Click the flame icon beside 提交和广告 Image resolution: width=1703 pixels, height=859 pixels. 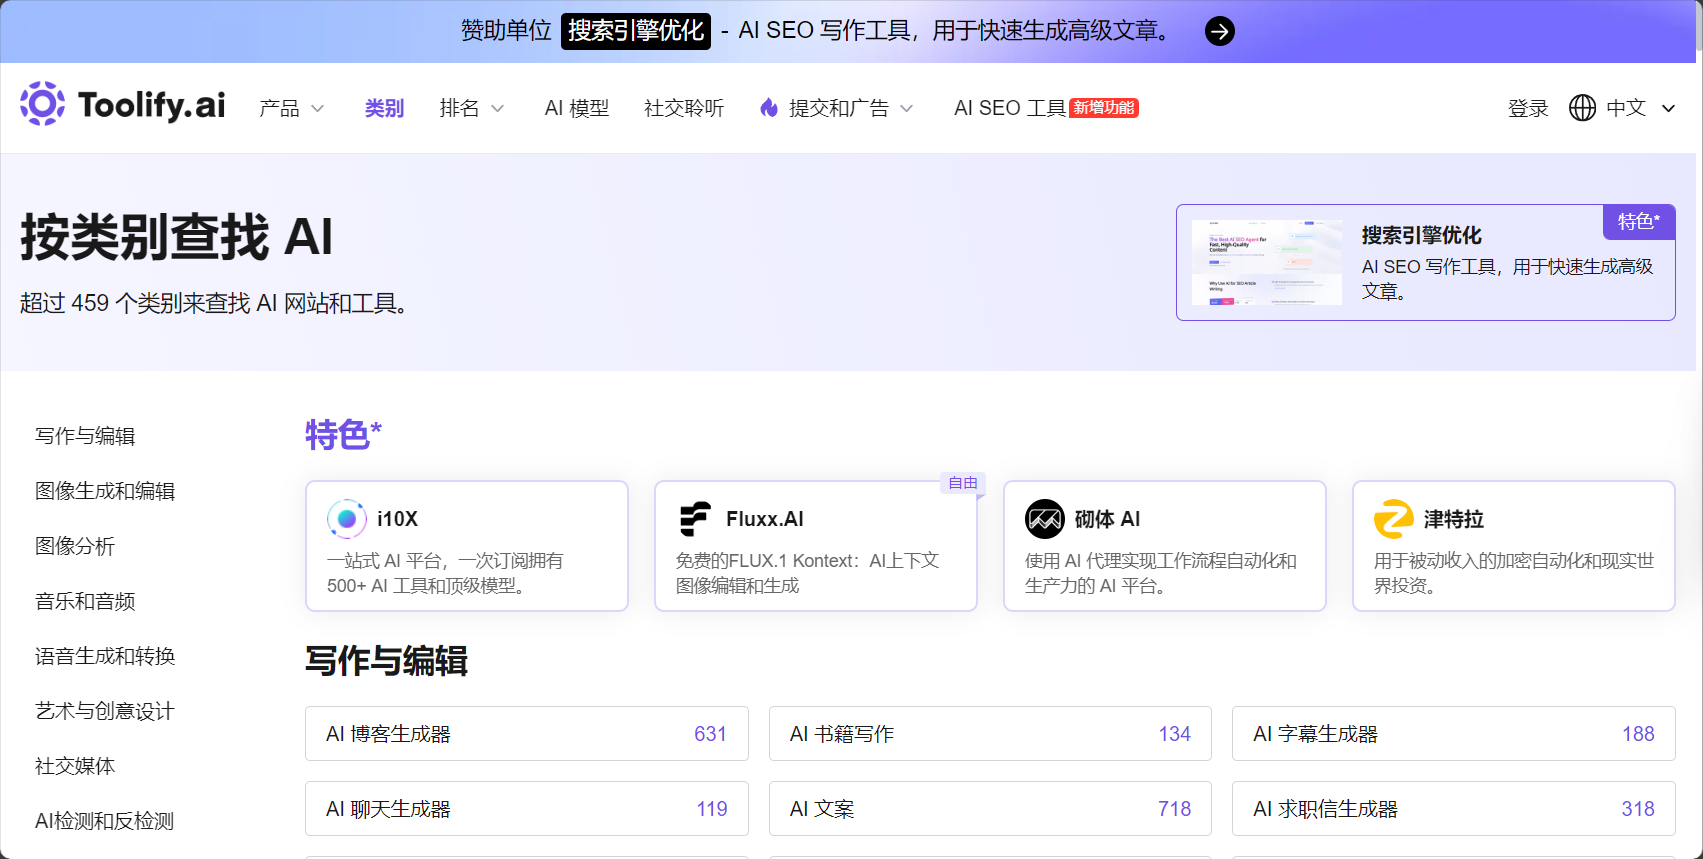tap(769, 107)
